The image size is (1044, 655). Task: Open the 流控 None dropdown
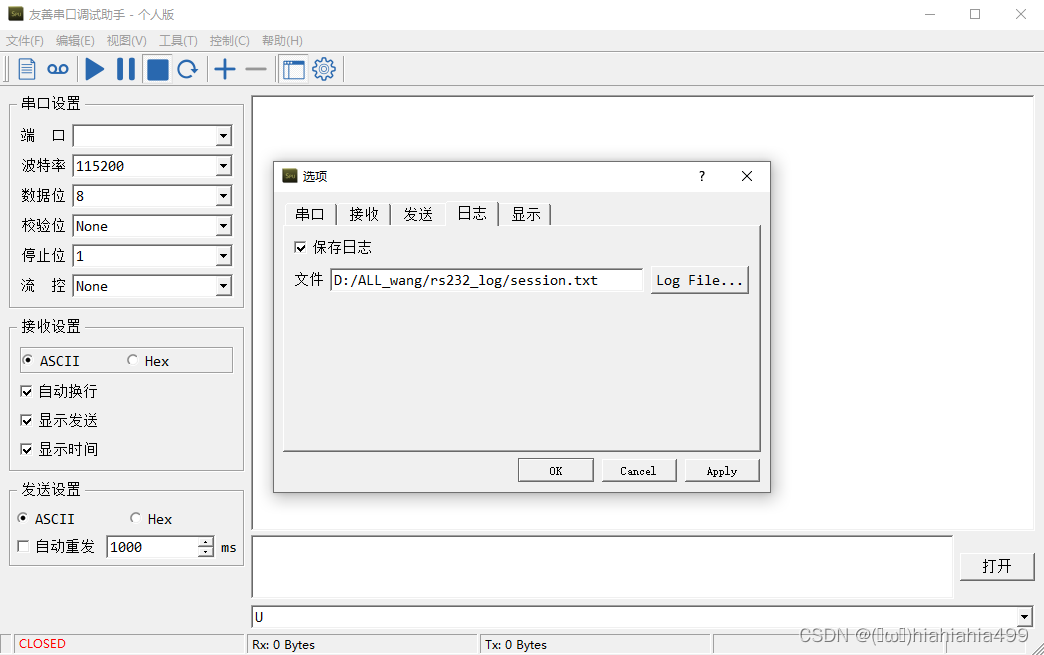pyautogui.click(x=223, y=286)
